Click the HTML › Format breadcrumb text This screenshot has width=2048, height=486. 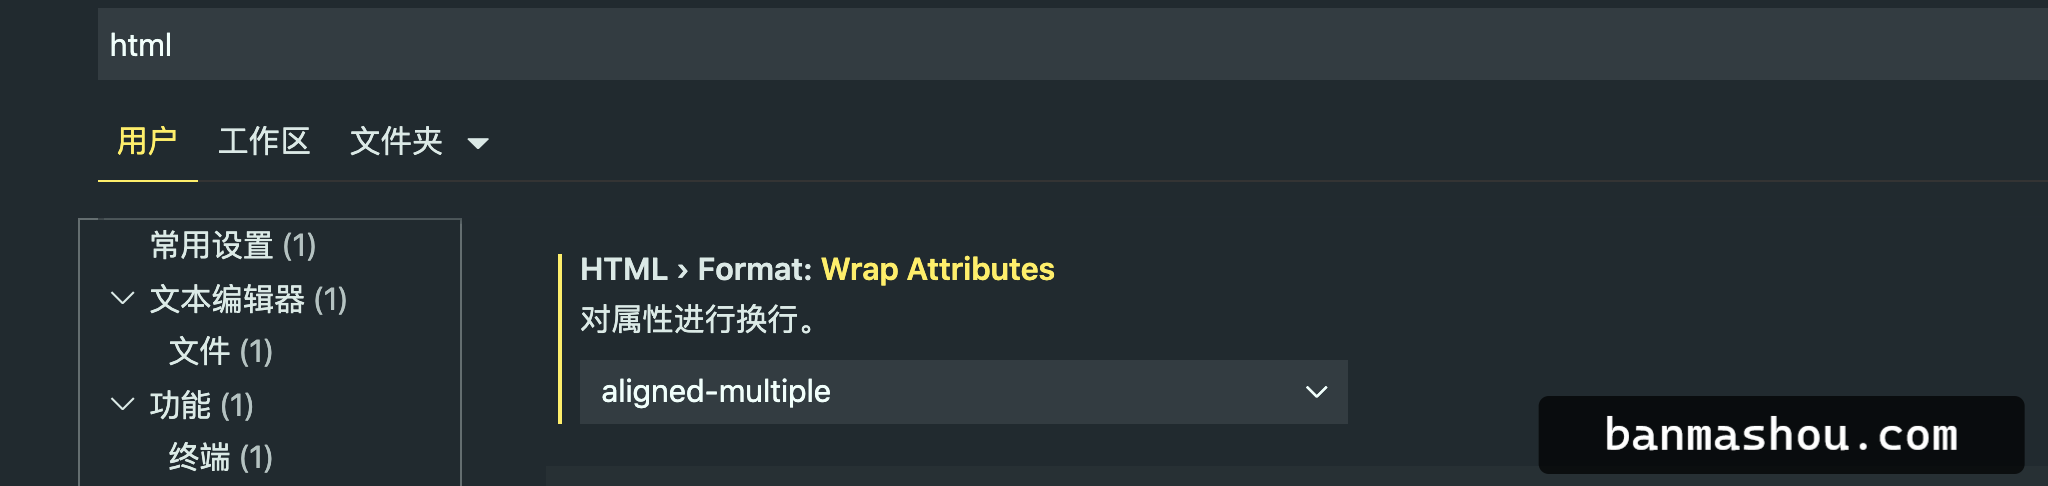[696, 269]
